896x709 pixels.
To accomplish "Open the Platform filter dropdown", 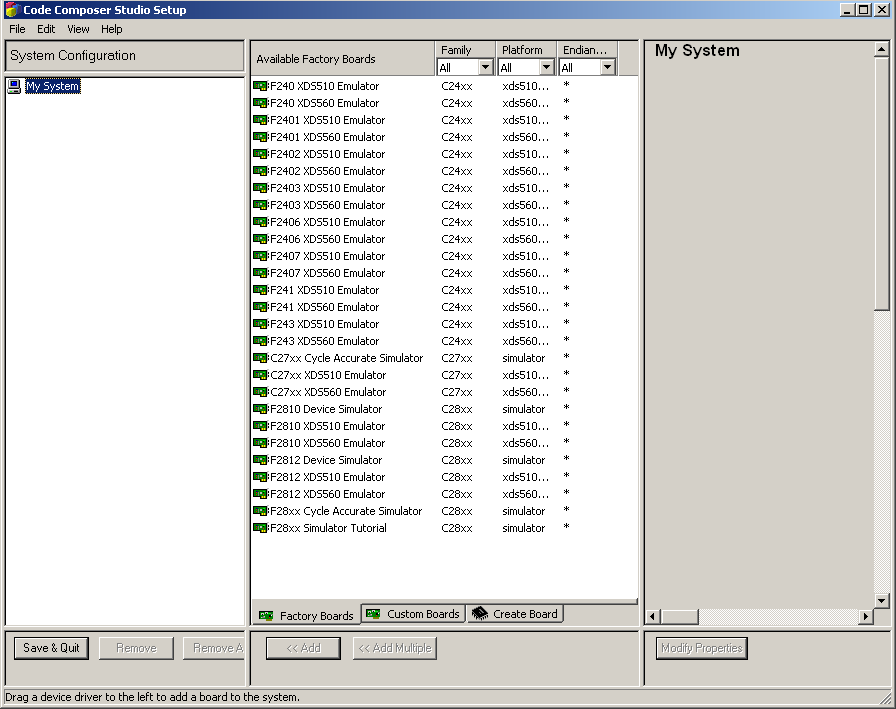I will click(544, 67).
